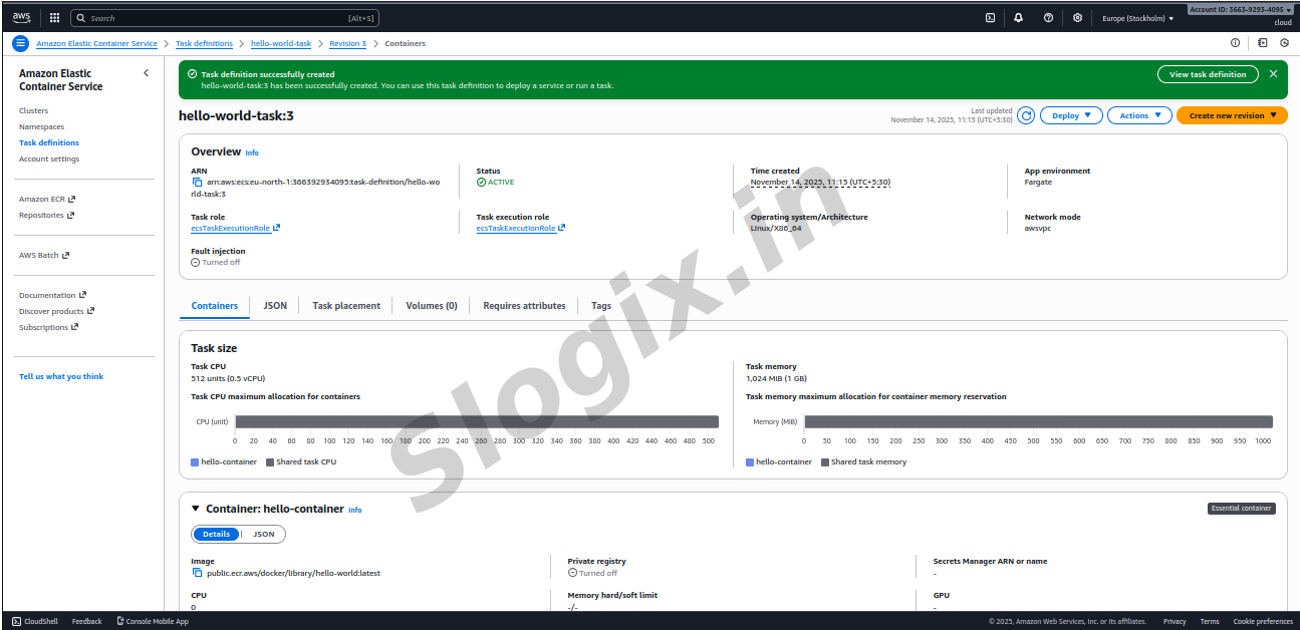This screenshot has height=630, width=1300.
Task: Click the View task definition button
Action: coord(1207,74)
